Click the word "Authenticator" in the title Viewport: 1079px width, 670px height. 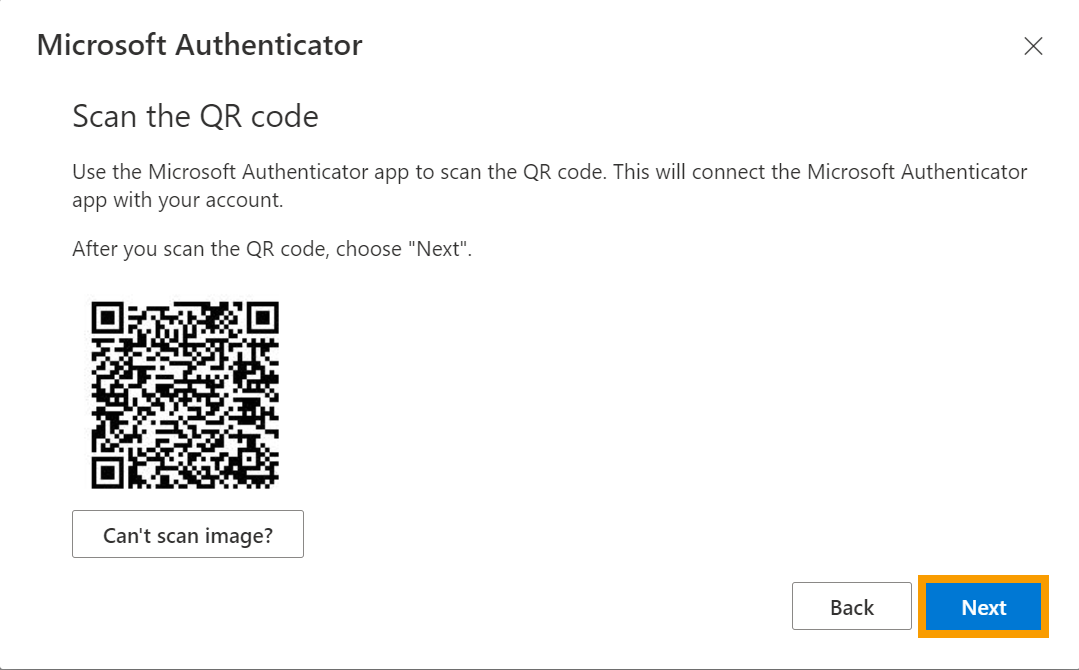pyautogui.click(x=268, y=45)
